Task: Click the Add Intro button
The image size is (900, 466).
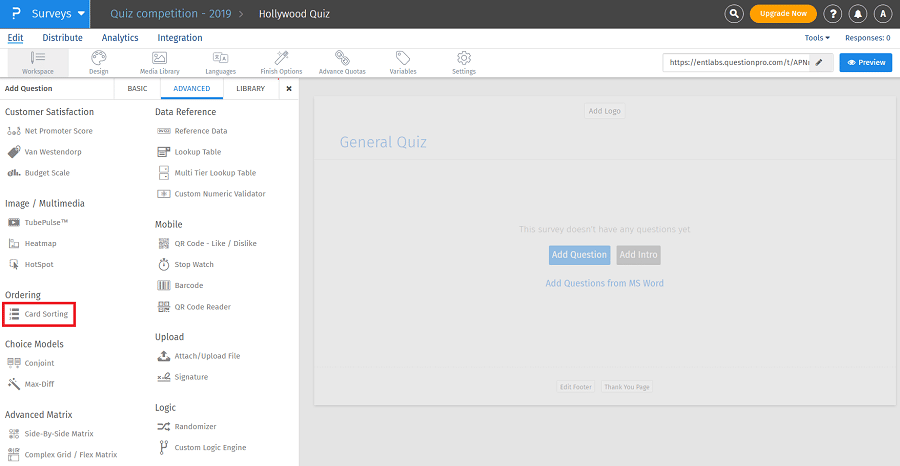Action: [x=638, y=255]
